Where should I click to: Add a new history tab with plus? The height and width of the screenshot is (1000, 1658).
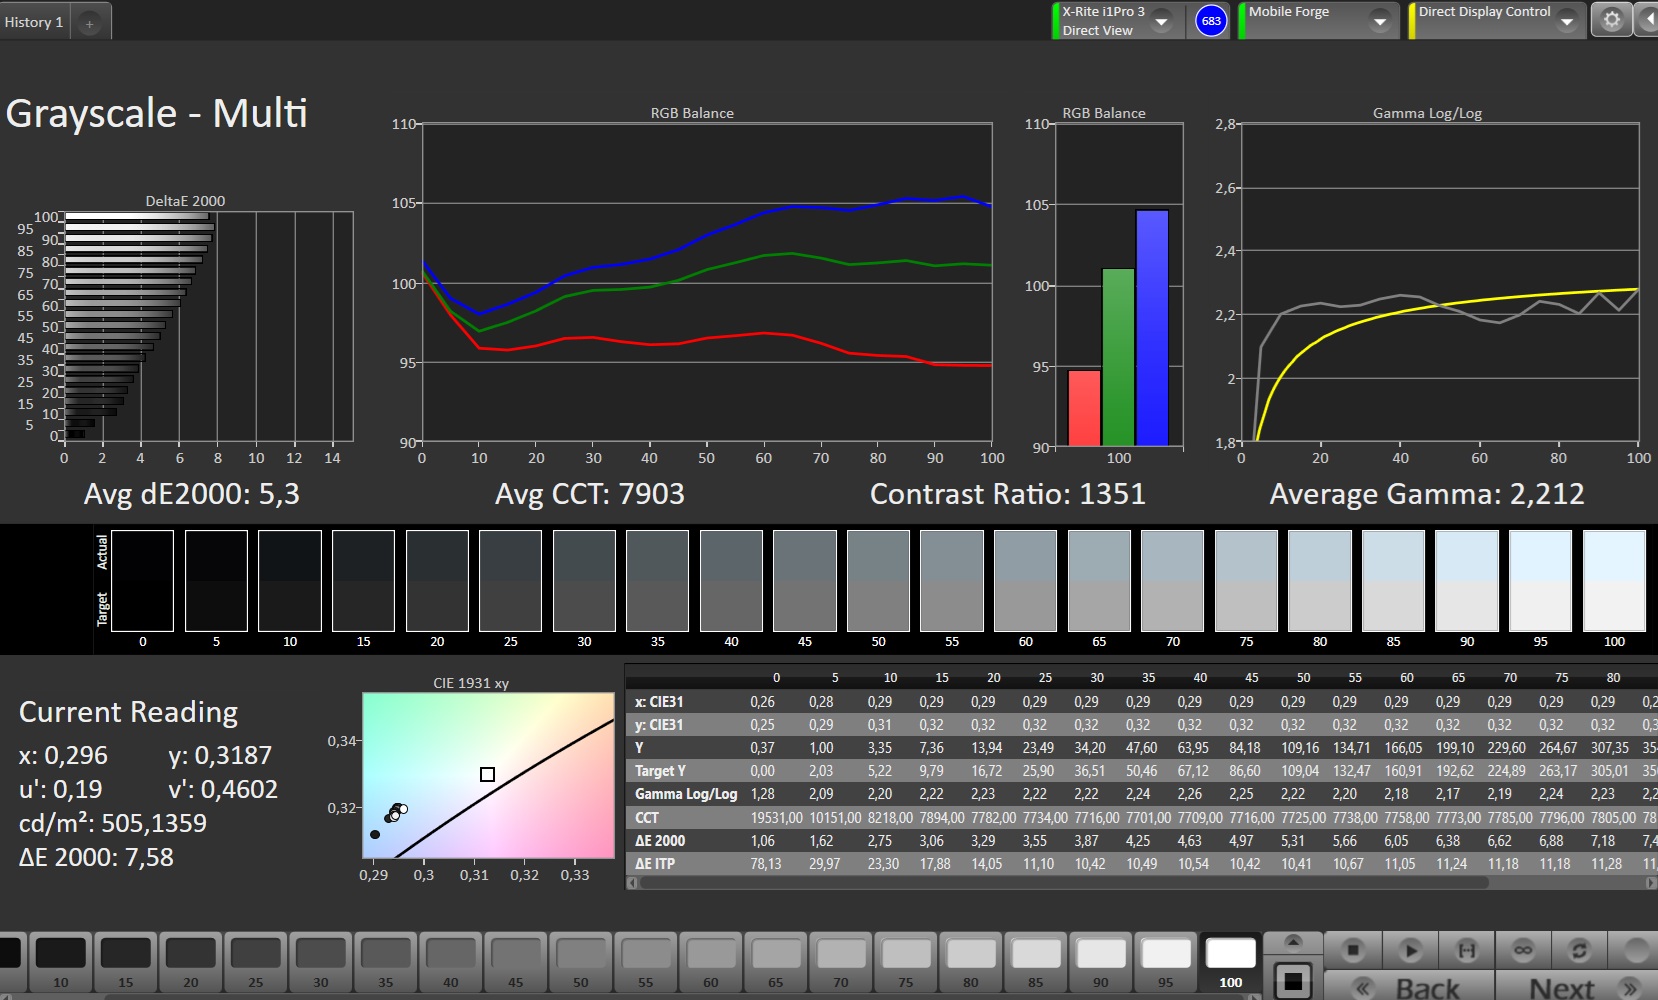click(89, 23)
